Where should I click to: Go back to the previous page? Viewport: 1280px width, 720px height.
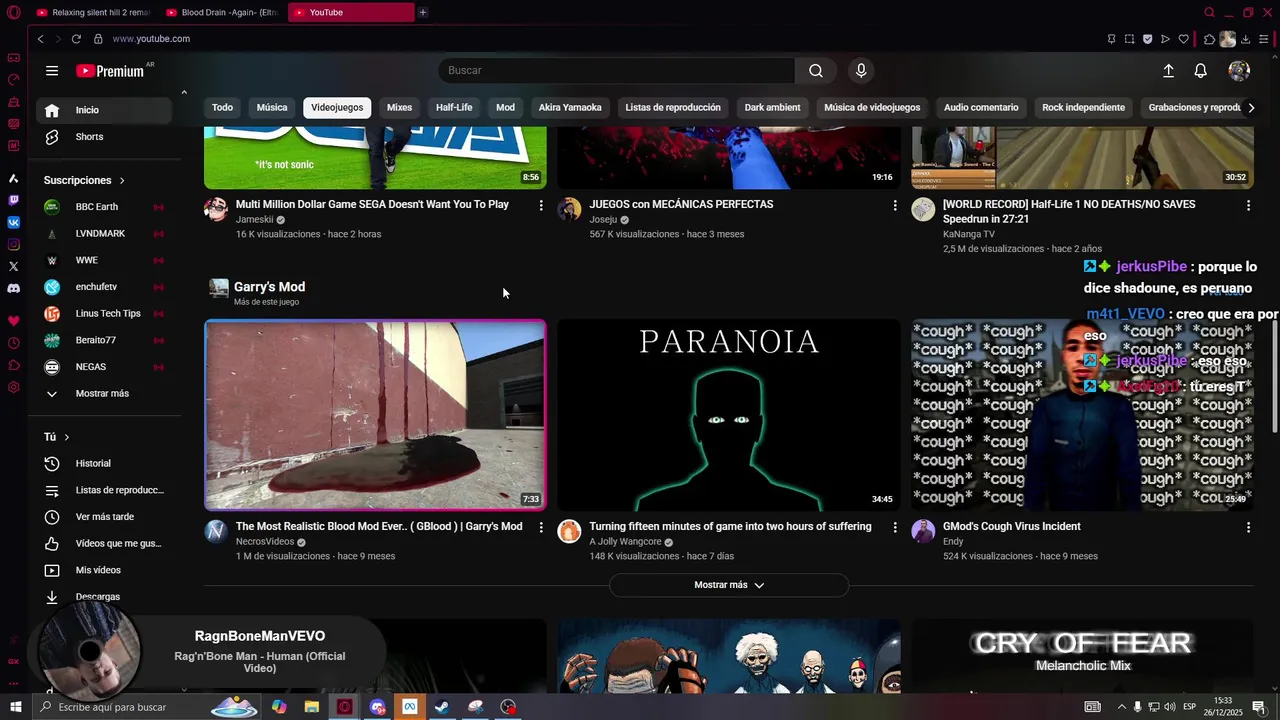(x=40, y=39)
